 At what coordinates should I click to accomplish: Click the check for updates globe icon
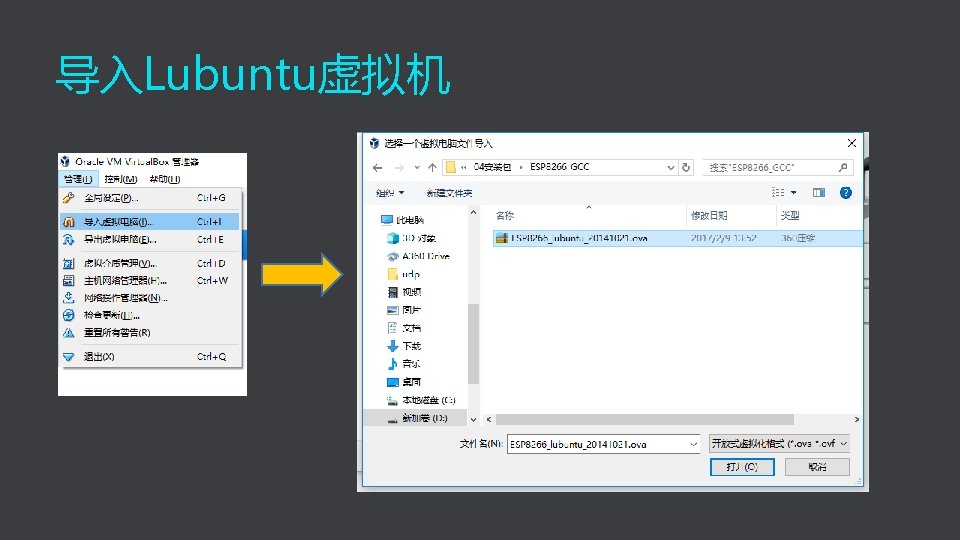tap(69, 315)
